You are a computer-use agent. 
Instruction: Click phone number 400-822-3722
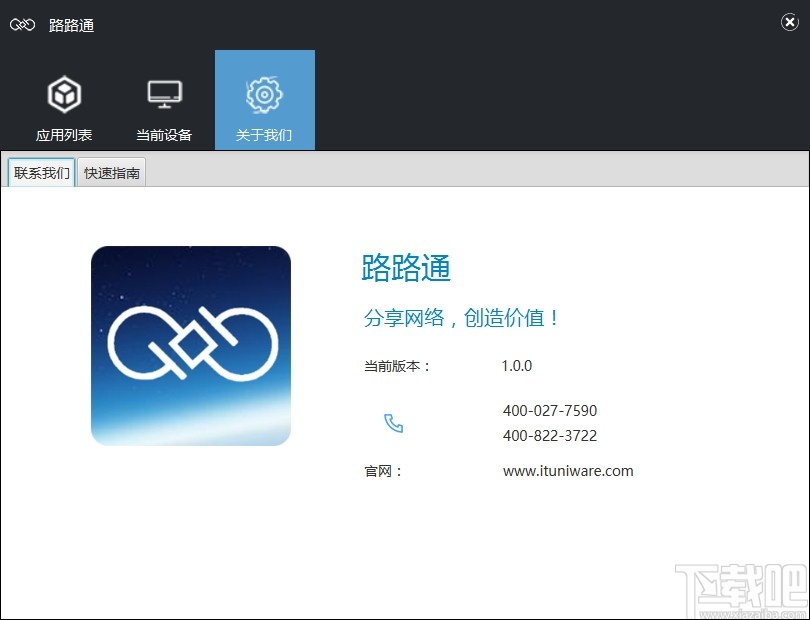pyautogui.click(x=549, y=435)
